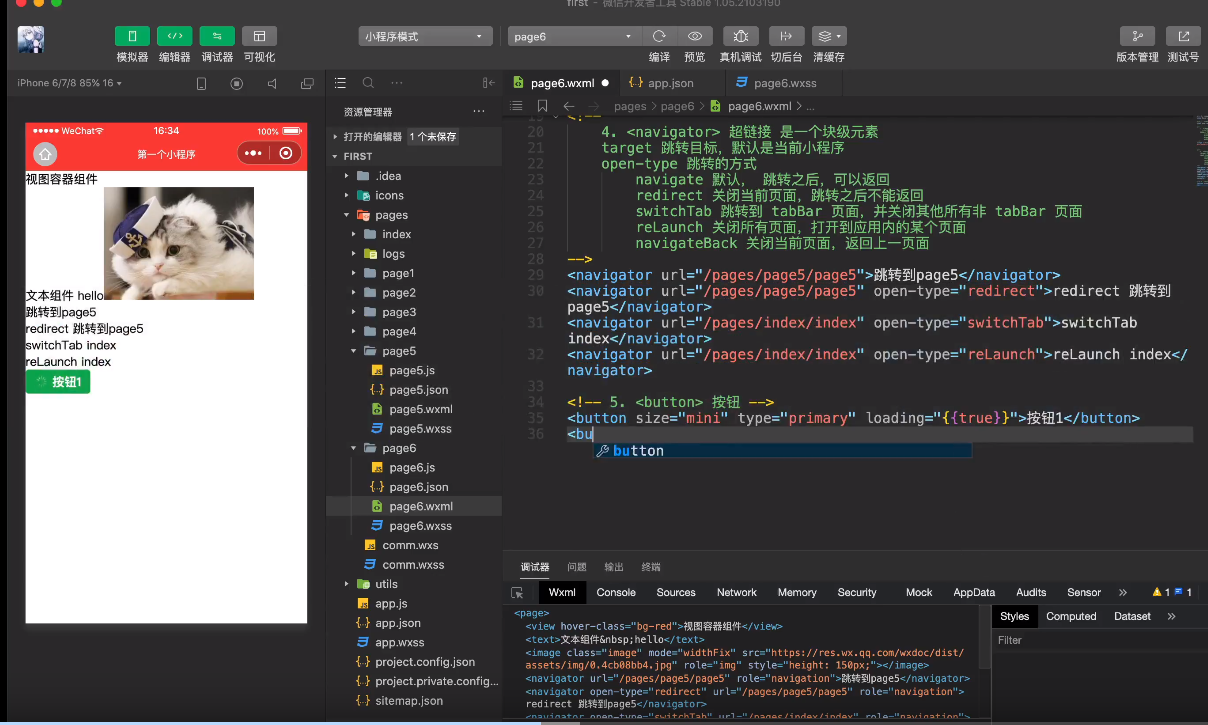Toggle the simulator (模拟器) panel
Viewport: 1208px width, 725px height.
point(132,36)
